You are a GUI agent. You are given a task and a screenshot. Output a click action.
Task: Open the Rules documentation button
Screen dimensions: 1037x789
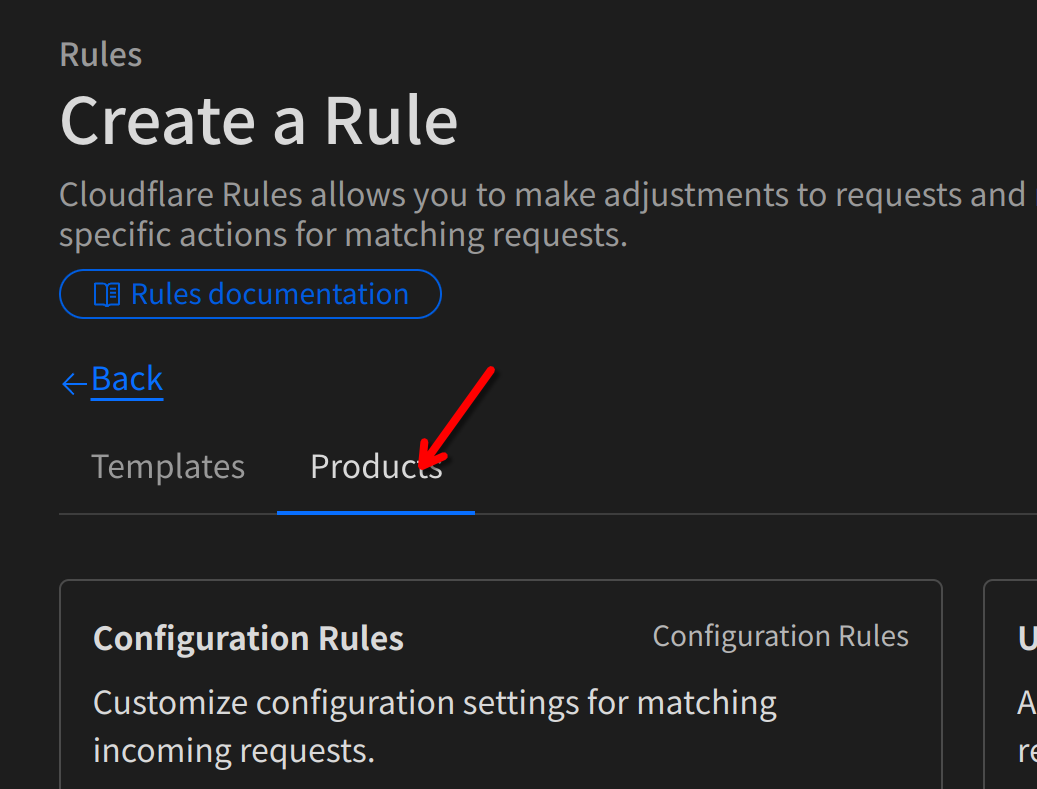(x=250, y=294)
